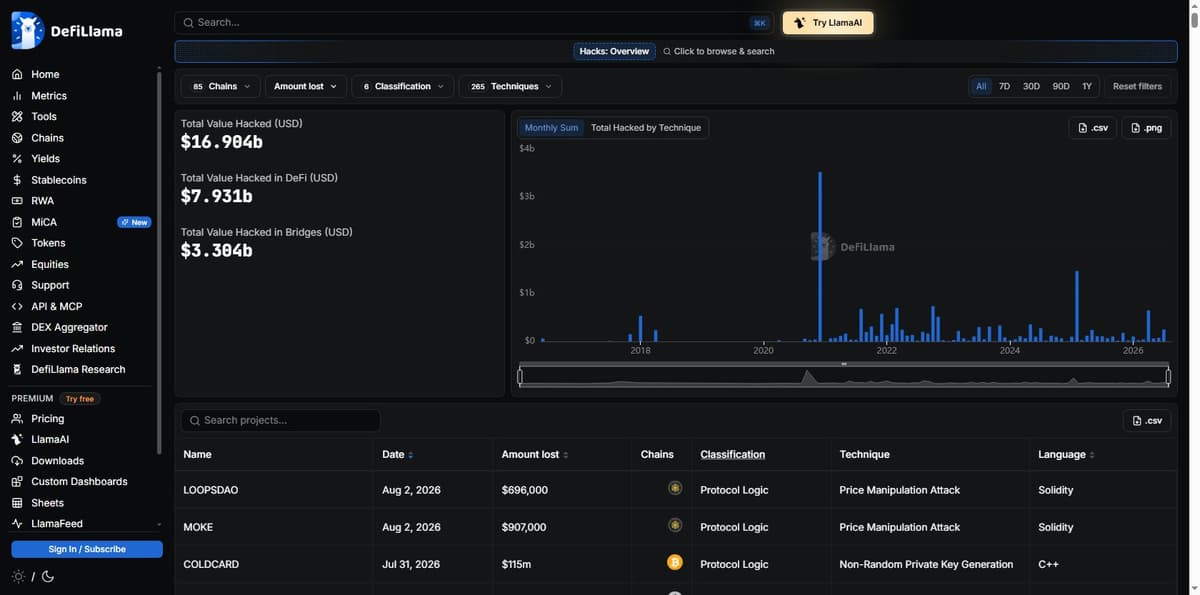Download chart data as .csv
1200x595 pixels.
1092,128
